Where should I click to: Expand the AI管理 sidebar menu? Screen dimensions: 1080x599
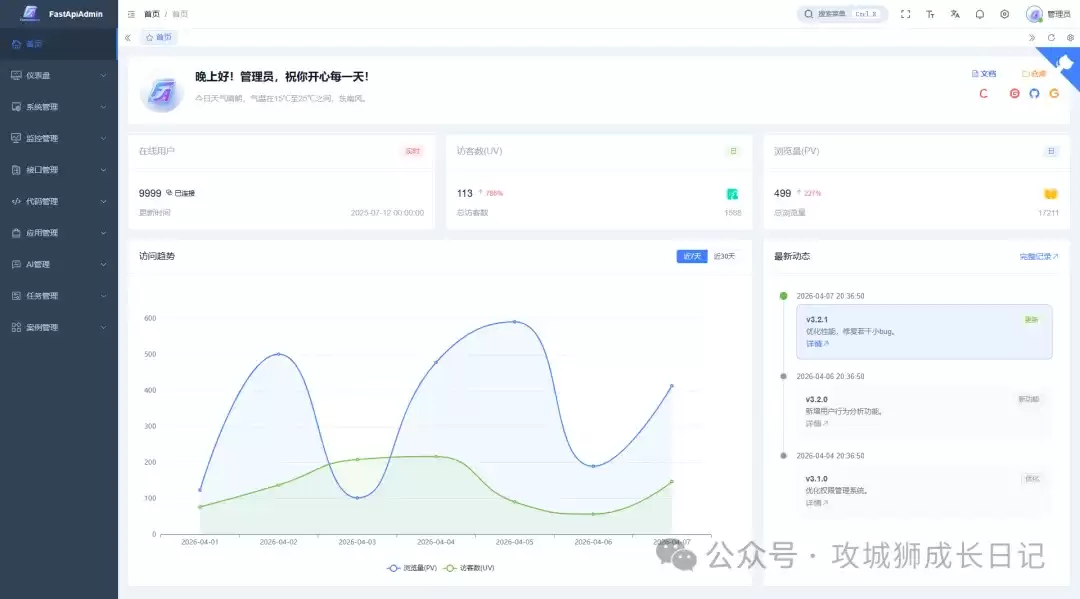coord(58,264)
